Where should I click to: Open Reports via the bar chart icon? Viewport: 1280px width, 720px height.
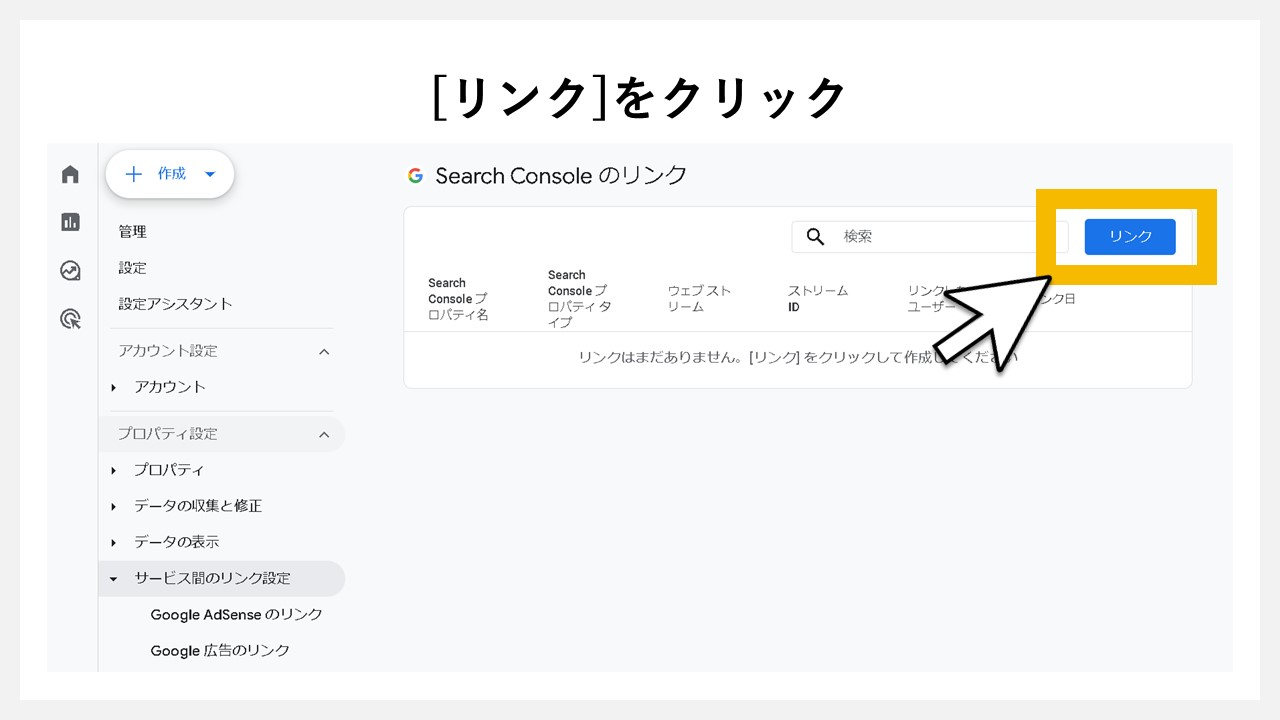(69, 222)
